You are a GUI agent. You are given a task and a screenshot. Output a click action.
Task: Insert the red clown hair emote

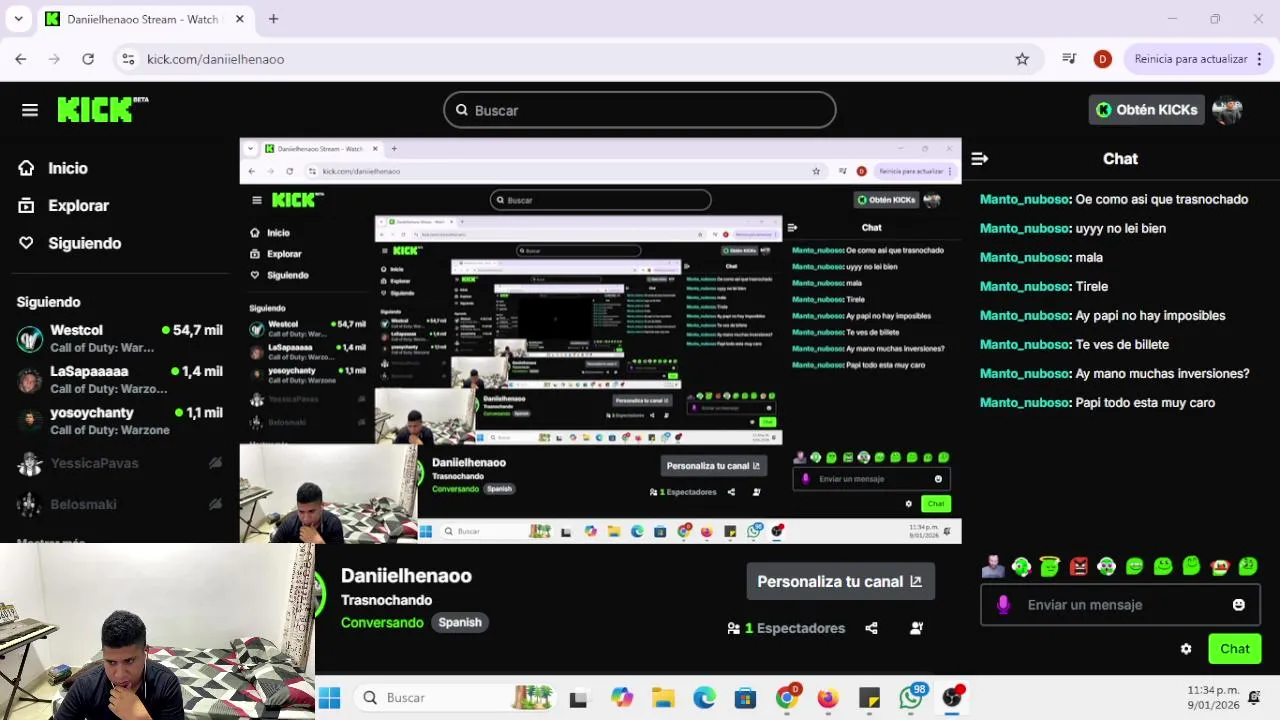click(1219, 567)
